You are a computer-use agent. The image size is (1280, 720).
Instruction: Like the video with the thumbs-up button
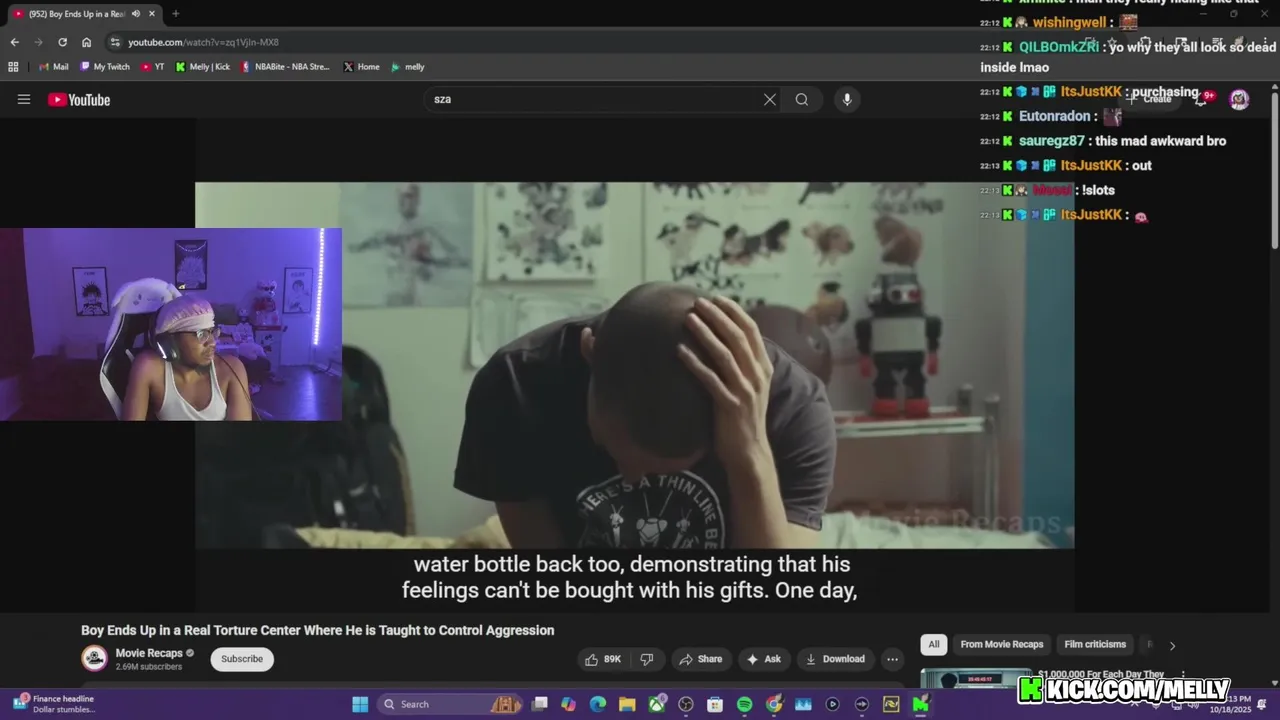[604, 659]
